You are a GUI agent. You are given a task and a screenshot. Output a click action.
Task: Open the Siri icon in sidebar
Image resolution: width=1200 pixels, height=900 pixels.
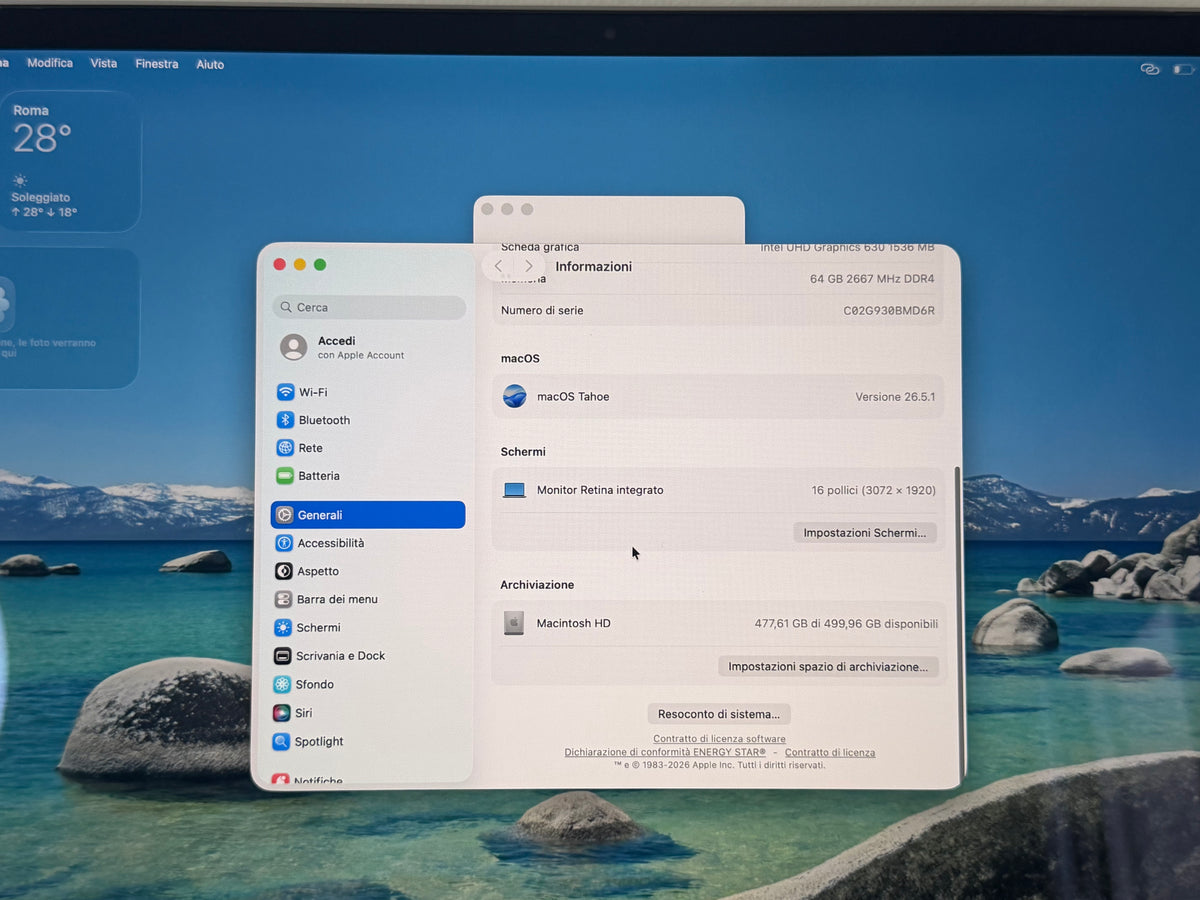(x=282, y=713)
